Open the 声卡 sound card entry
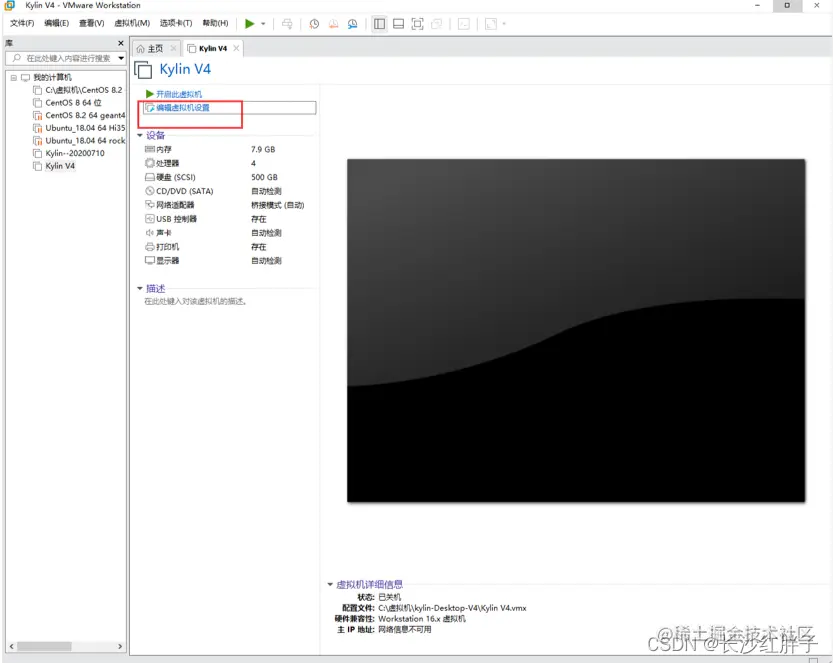 (158, 233)
